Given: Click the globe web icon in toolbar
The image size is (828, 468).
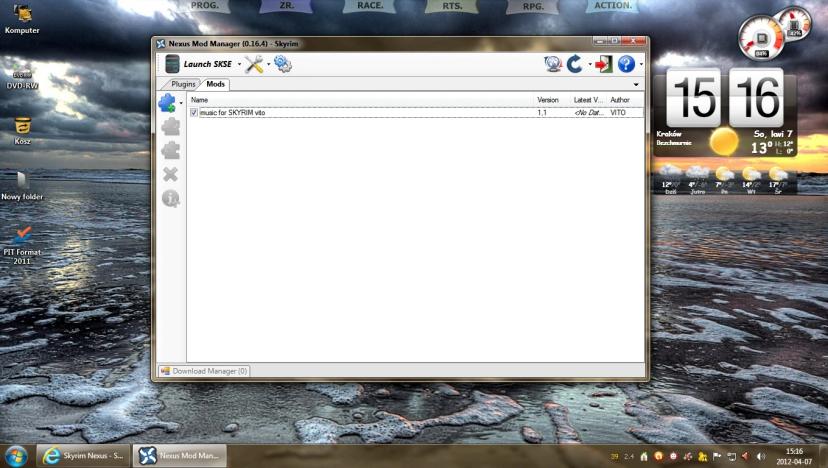Looking at the screenshot, I should (552, 64).
